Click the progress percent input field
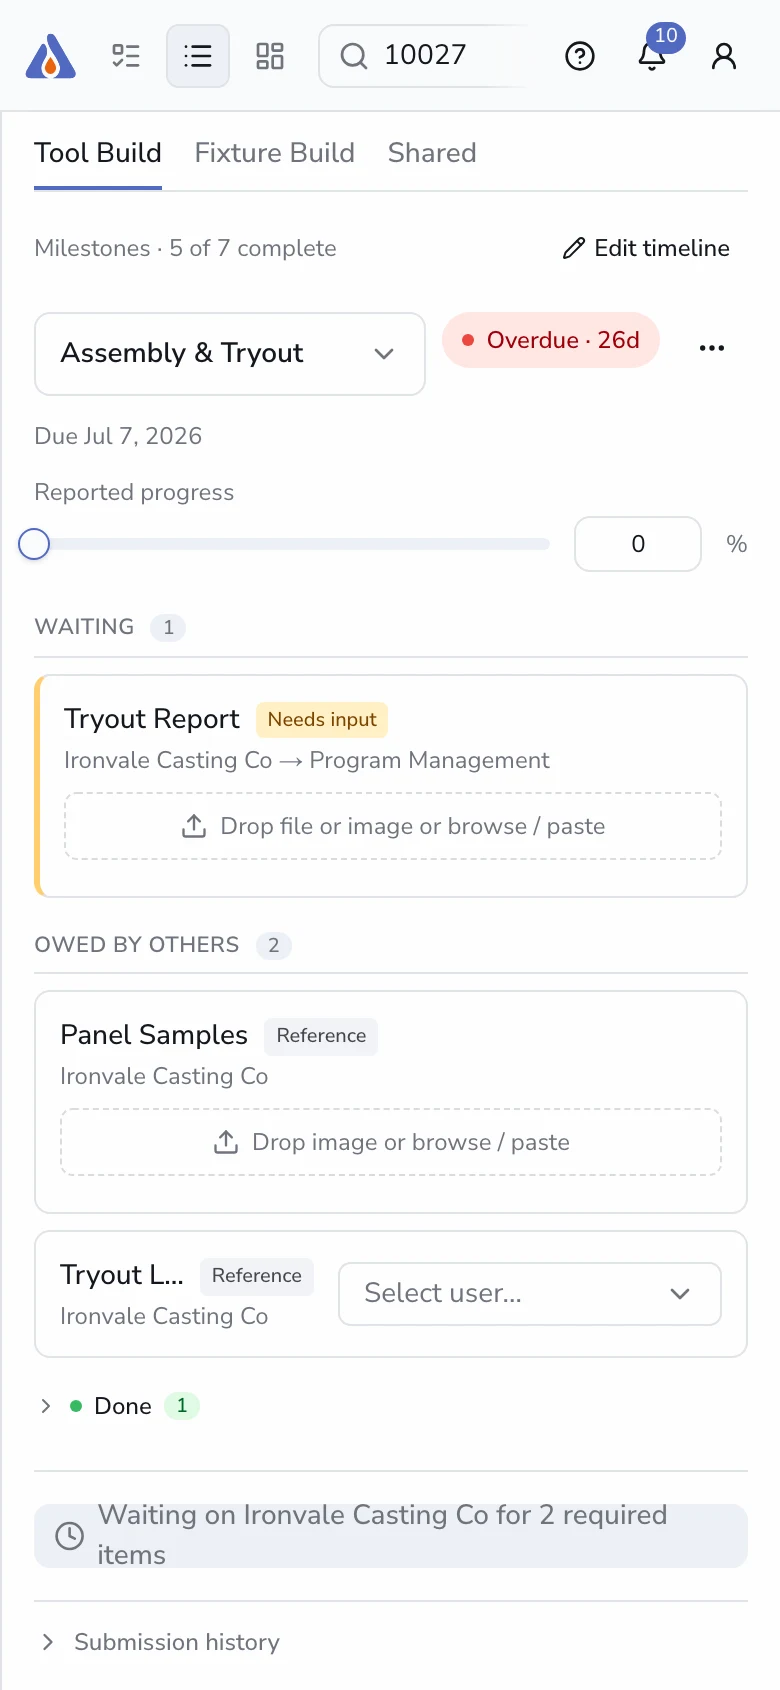This screenshot has height=1690, width=780. 638,544
